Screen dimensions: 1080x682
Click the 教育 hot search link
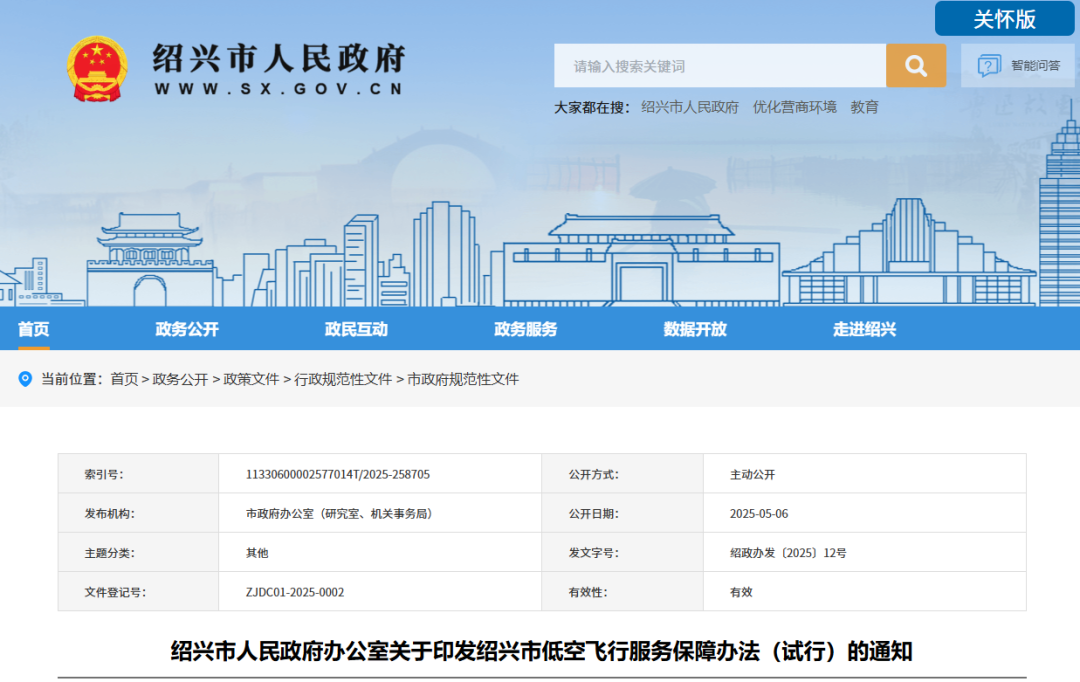click(x=864, y=107)
